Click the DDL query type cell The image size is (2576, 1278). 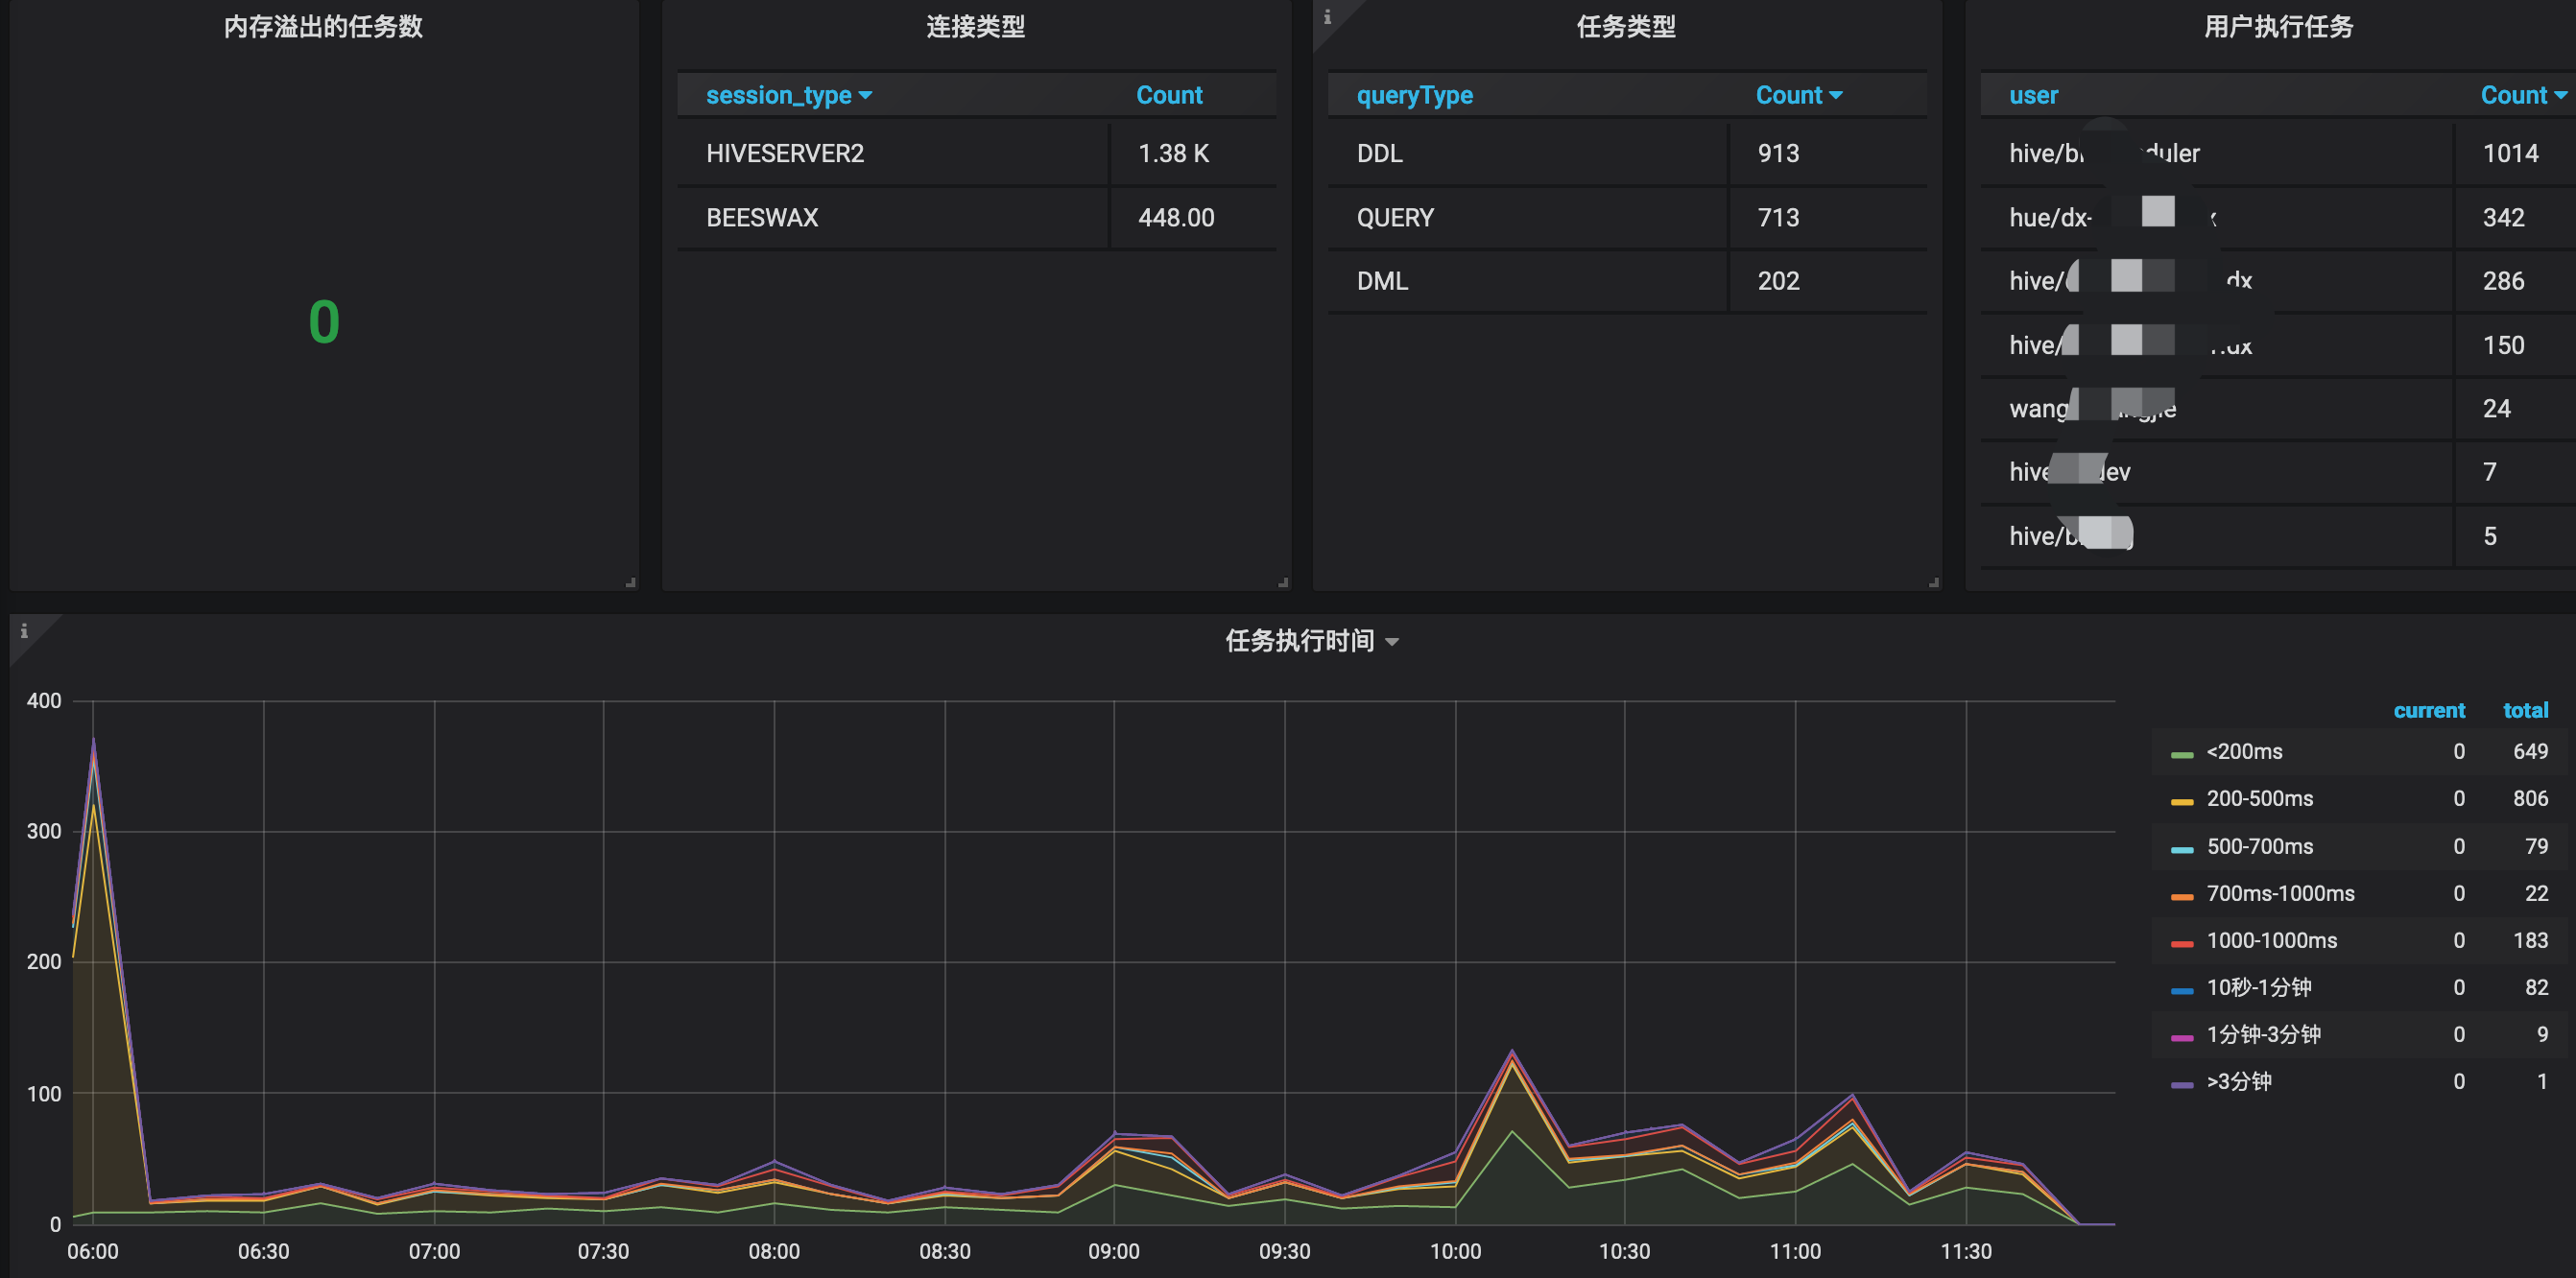point(1526,153)
